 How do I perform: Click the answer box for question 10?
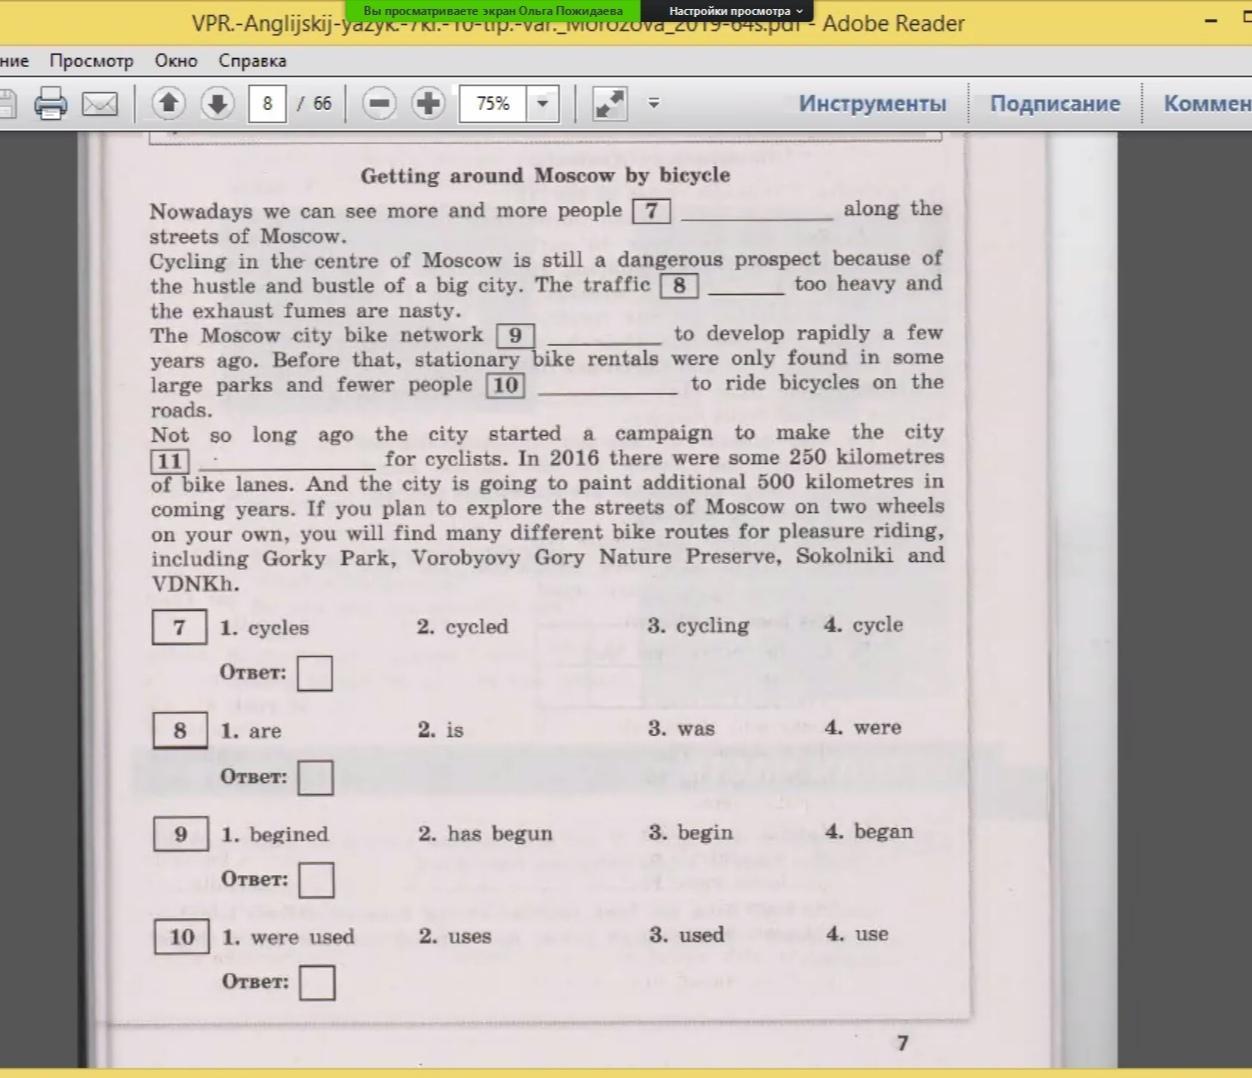pyautogui.click(x=318, y=982)
